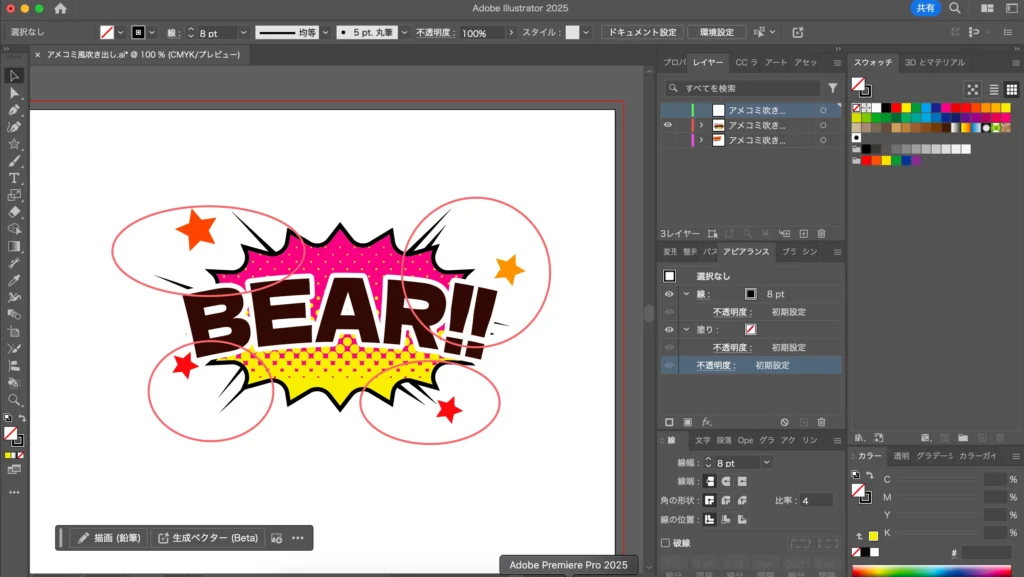Toggle visibility eye of 線 appearance attribute
This screenshot has height=577, width=1024.
coord(669,294)
